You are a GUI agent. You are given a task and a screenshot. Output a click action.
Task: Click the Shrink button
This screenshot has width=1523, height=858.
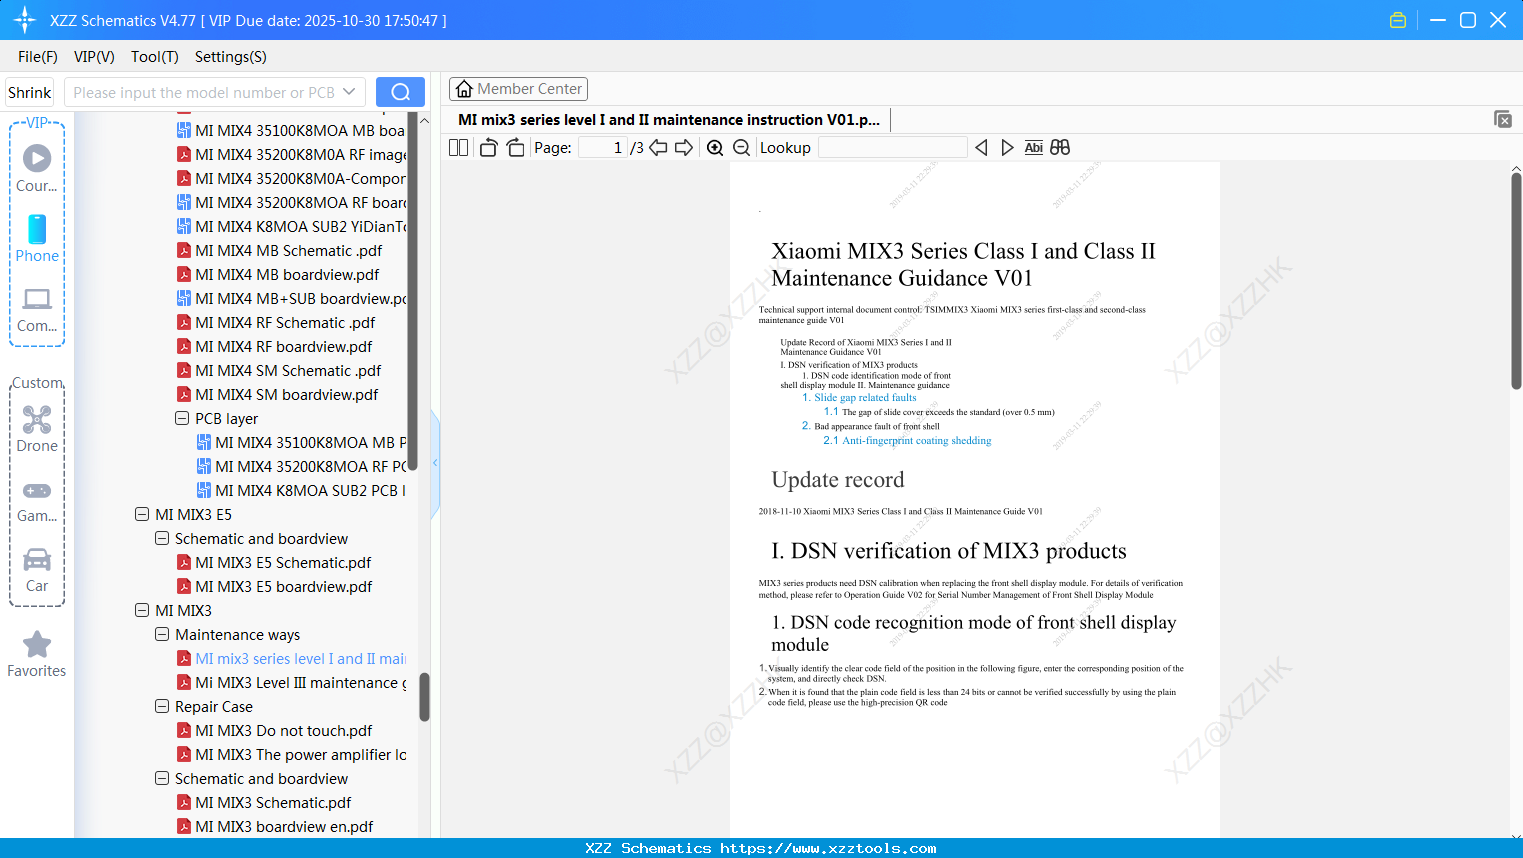(29, 91)
